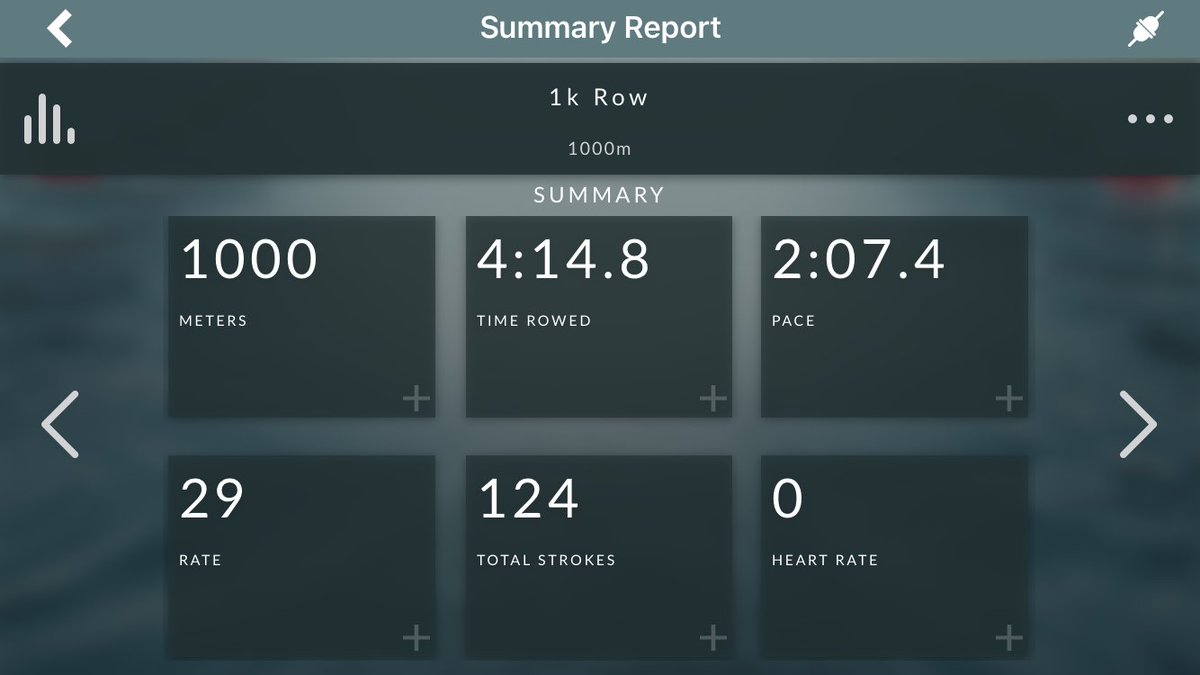Screen dimensions: 1200x675
Task: Expand the Heart Rate tile plus icon
Action: tap(1009, 638)
